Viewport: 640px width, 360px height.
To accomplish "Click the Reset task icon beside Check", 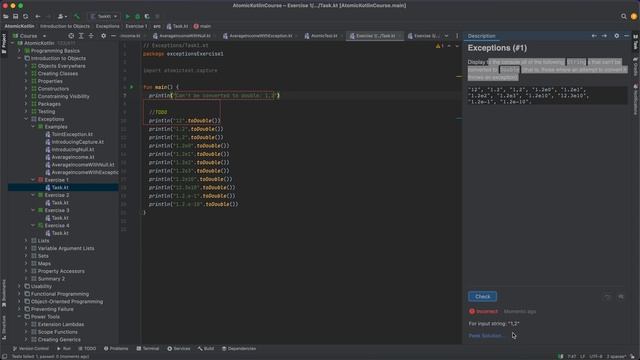I will click(x=607, y=297).
